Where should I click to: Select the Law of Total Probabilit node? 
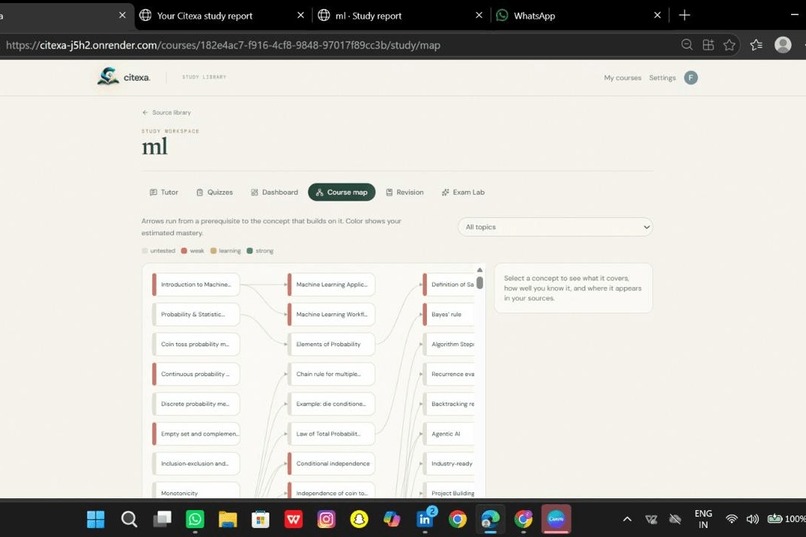tap(331, 434)
